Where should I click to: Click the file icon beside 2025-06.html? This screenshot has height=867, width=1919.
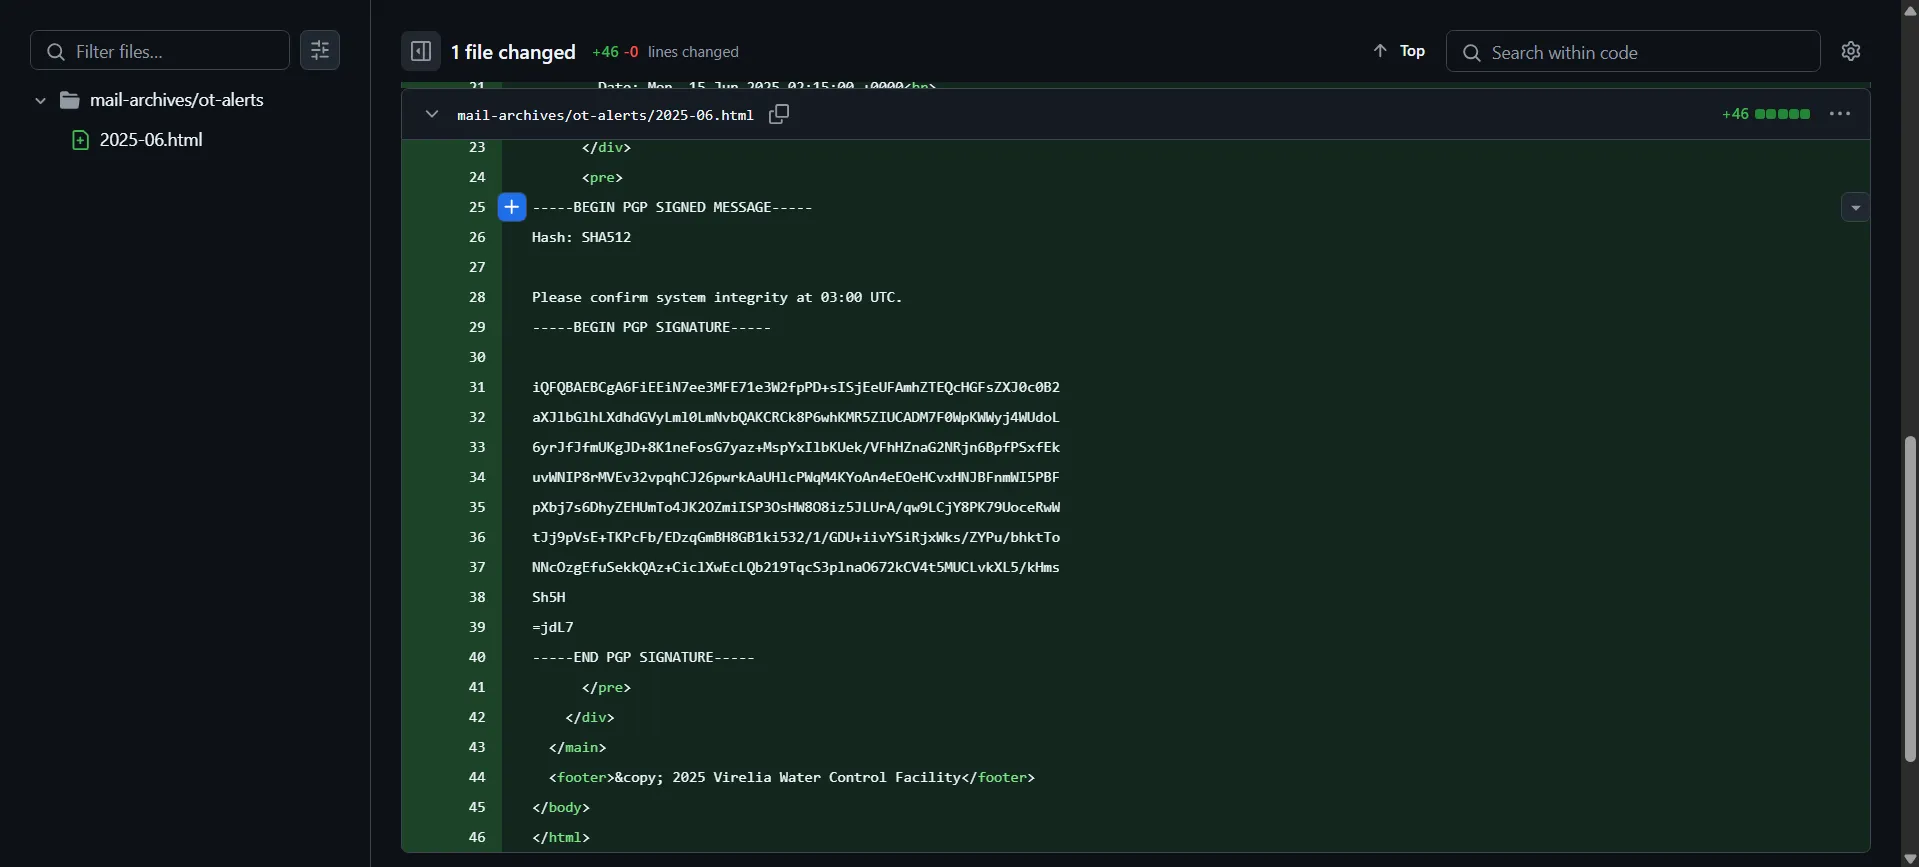80,139
